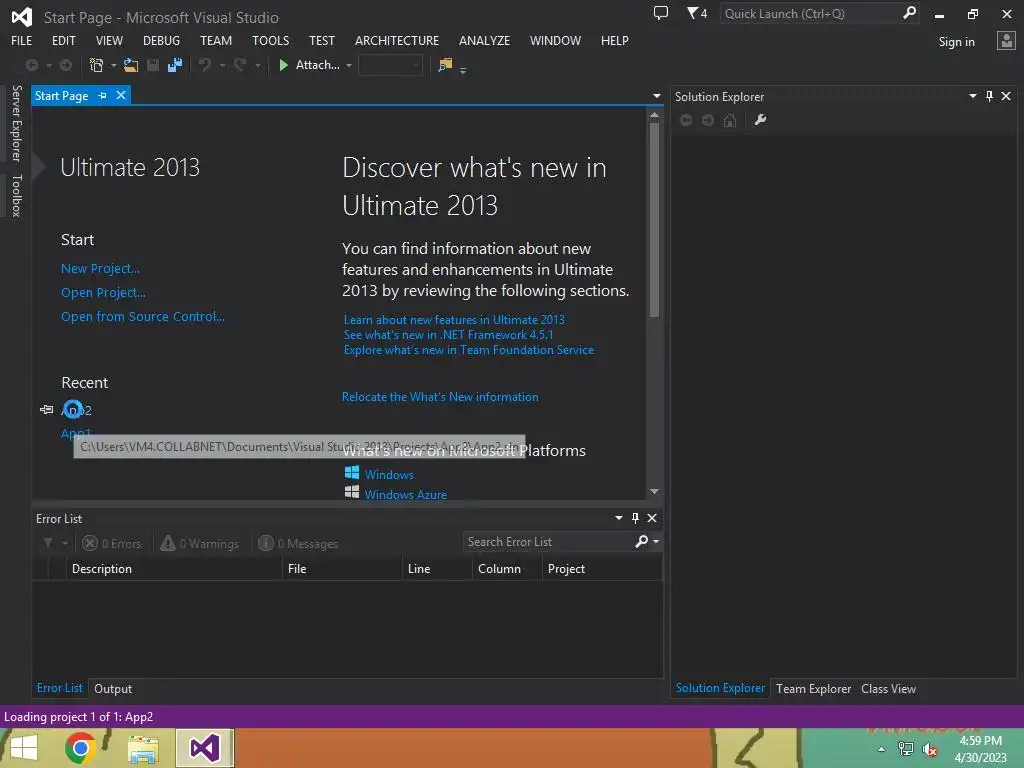
Task: Click the Find in Files toolbar icon
Action: pyautogui.click(x=445, y=65)
